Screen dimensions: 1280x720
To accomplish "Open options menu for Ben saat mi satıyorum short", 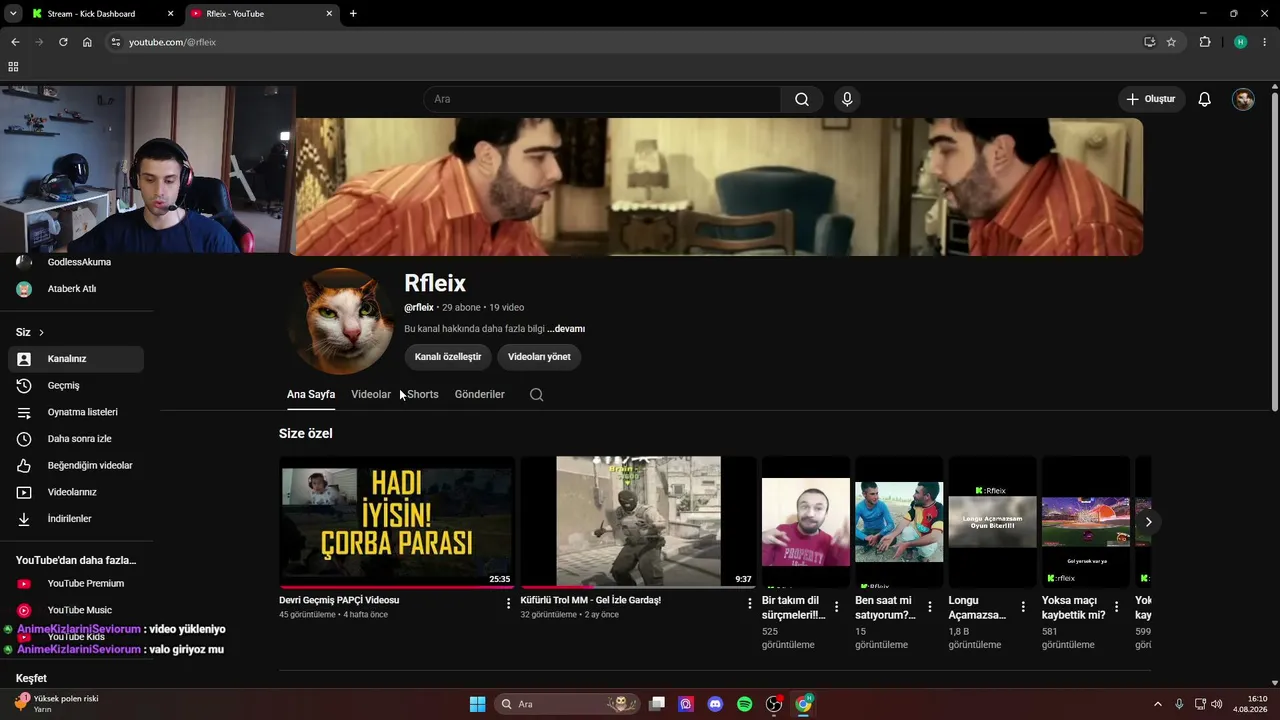I will pos(930,607).
